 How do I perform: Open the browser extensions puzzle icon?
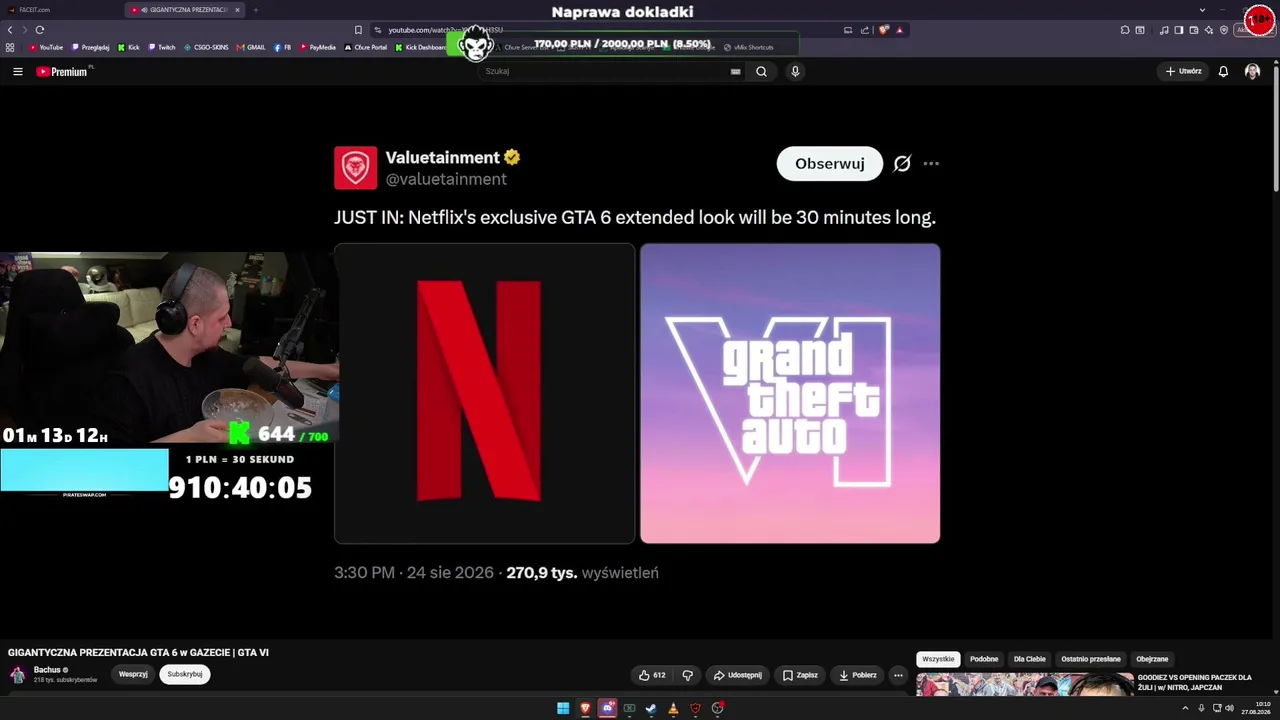(x=1125, y=30)
